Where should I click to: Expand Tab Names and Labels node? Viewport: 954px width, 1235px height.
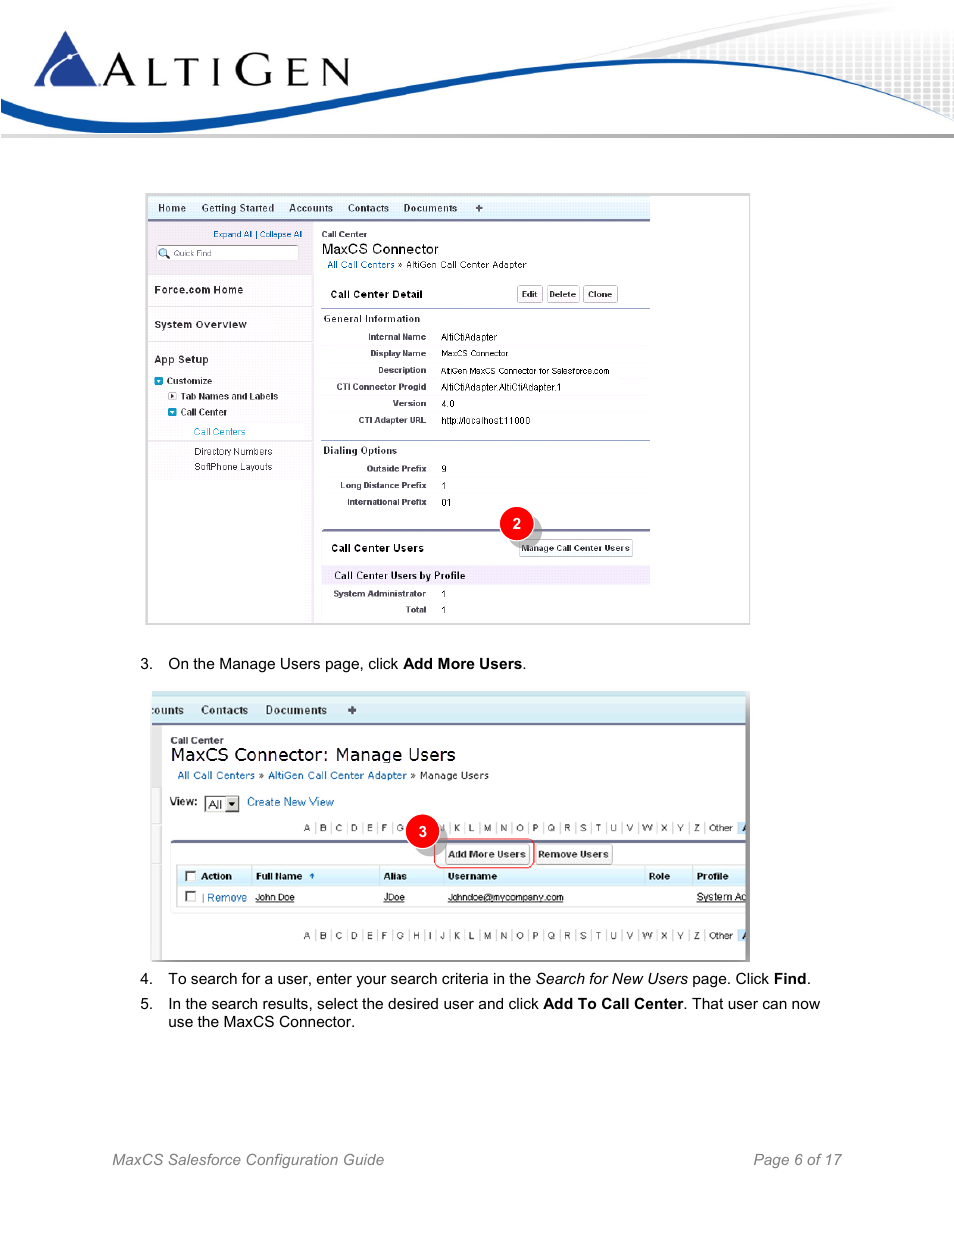172,396
